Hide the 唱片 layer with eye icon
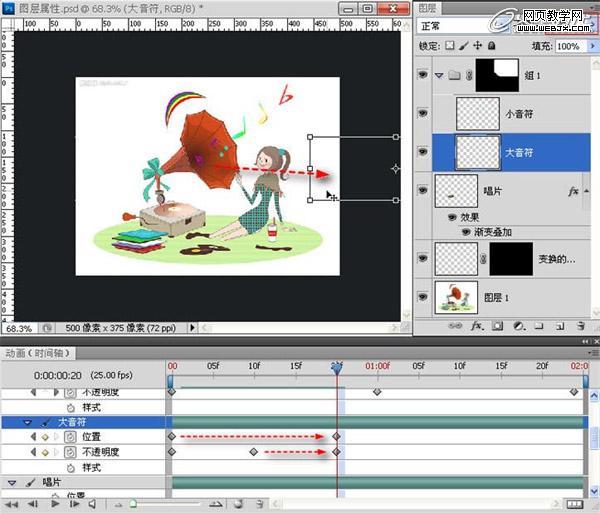600x514 pixels. pyautogui.click(x=425, y=189)
